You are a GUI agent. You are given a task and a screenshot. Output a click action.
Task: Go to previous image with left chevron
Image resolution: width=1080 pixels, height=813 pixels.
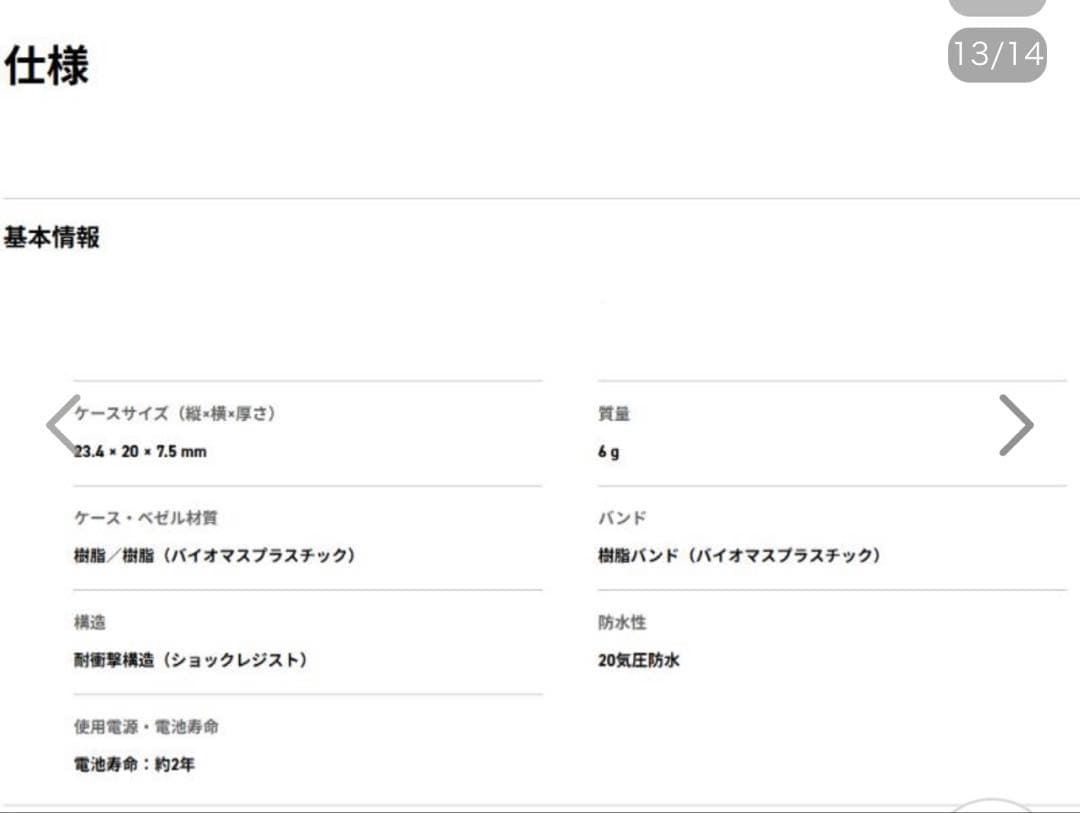(62, 425)
